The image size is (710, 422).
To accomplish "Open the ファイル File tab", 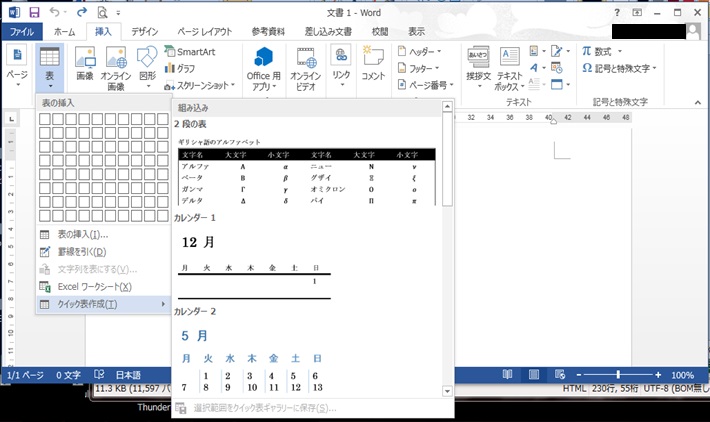I will 21,32.
